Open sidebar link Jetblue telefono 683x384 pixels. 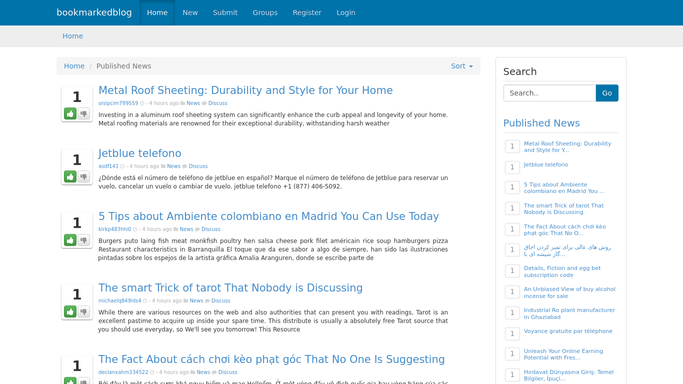point(546,165)
